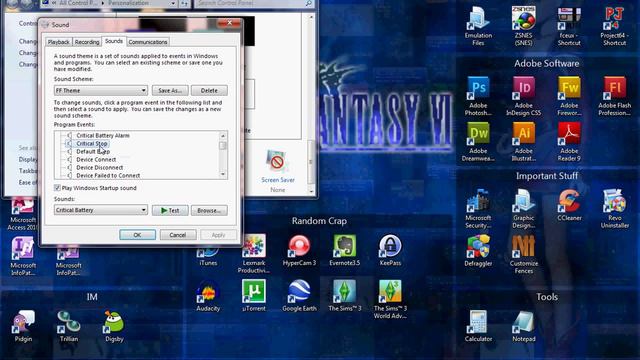This screenshot has height=360, width=640.
Task: Open iTunes desktop icon
Action: tap(208, 256)
